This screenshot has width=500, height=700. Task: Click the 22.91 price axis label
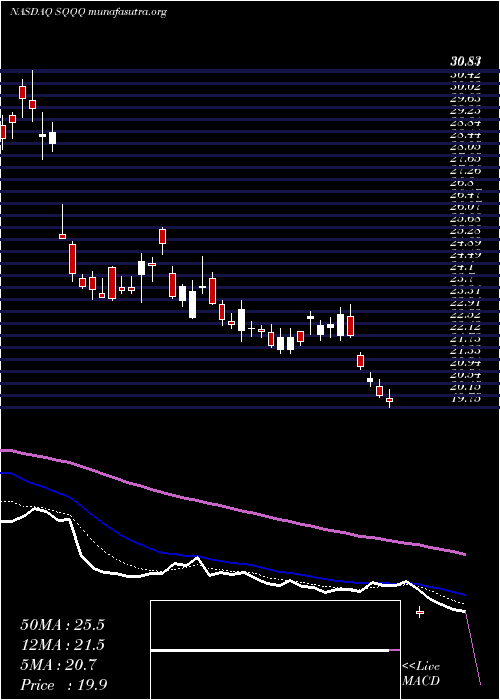click(465, 304)
